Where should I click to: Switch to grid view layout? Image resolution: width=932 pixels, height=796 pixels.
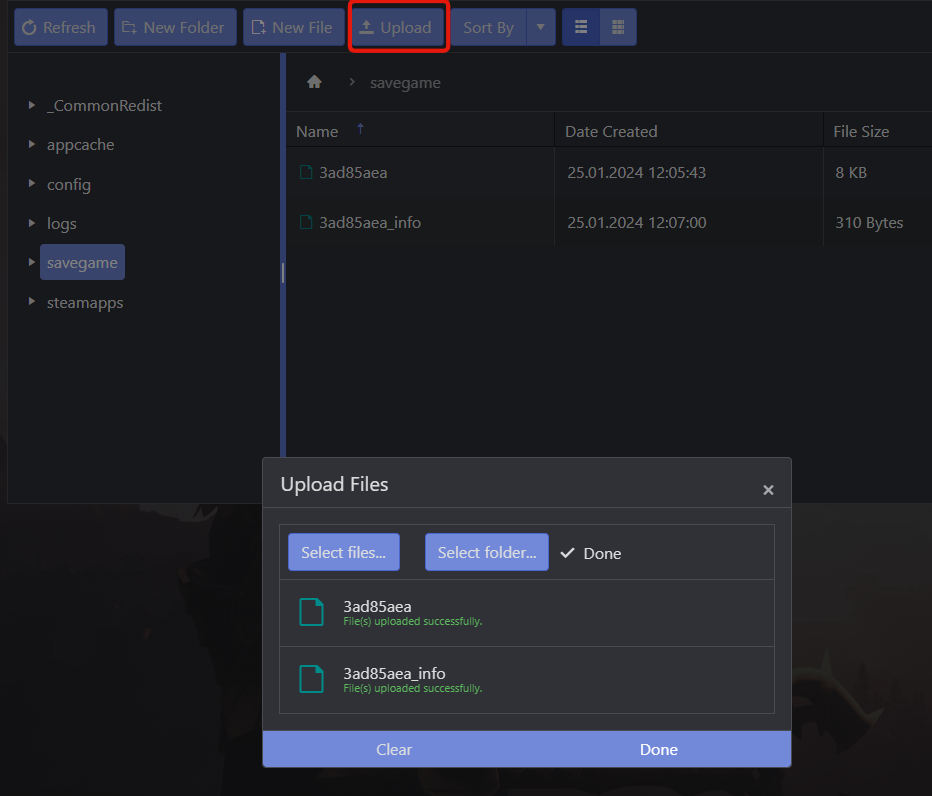click(x=618, y=27)
